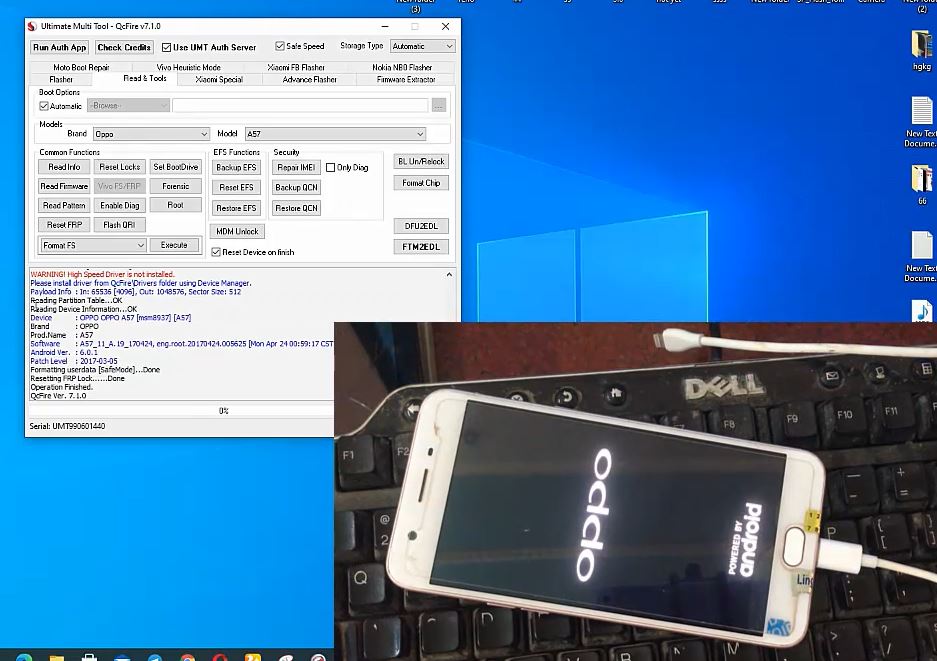The height and width of the screenshot is (661, 937).
Task: Toggle the Safe Speed checkbox
Action: [279, 46]
